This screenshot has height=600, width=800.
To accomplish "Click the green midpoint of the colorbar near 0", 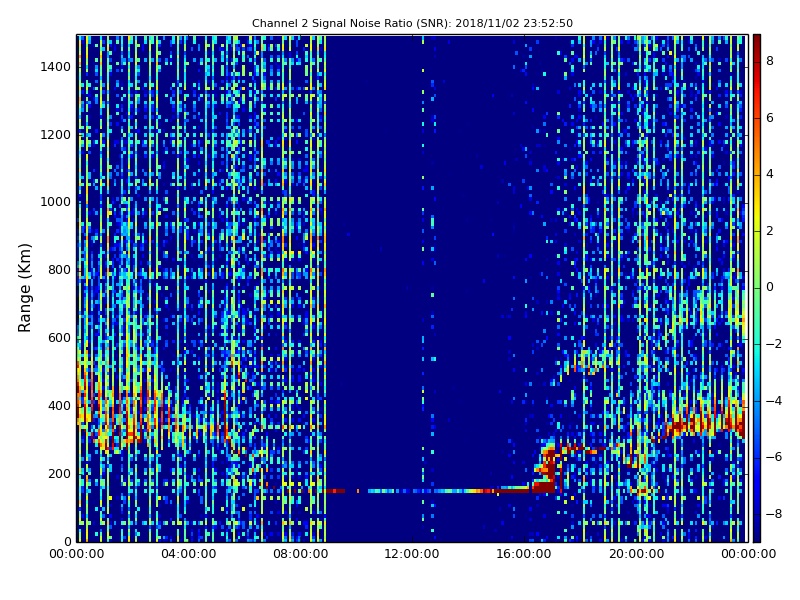I will [x=757, y=288].
